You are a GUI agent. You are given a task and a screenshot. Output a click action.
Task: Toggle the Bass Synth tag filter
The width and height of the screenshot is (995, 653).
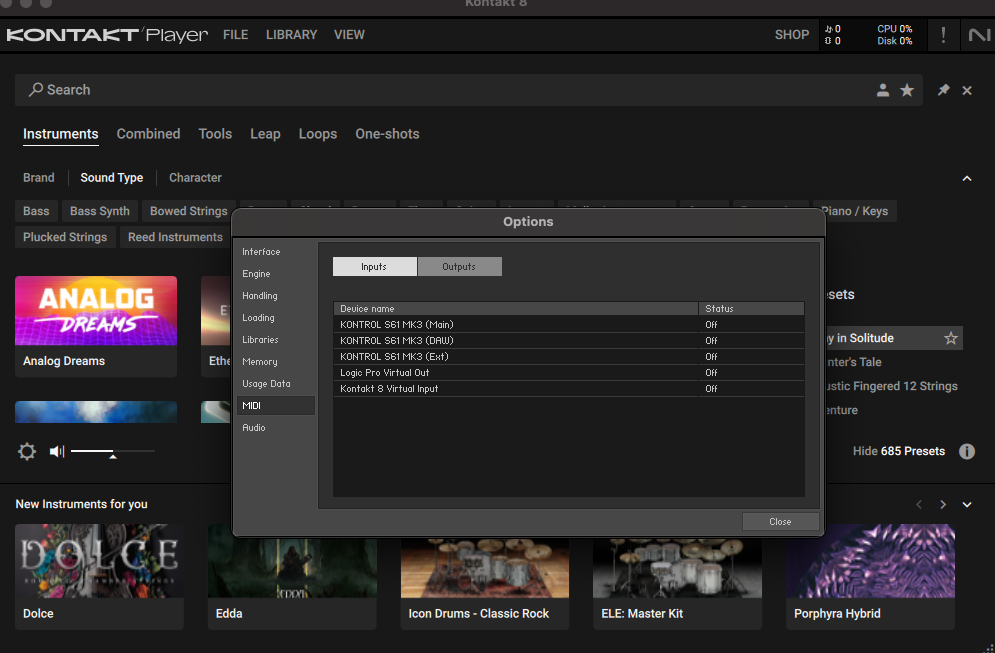click(100, 211)
